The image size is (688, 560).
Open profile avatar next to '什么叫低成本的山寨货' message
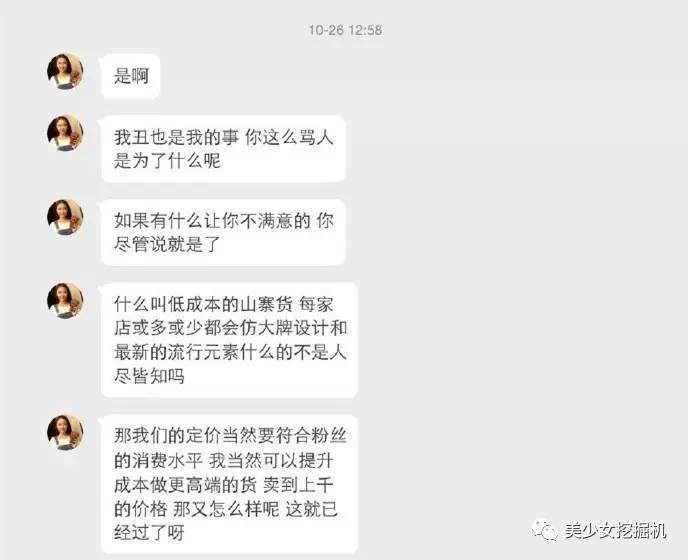click(65, 300)
